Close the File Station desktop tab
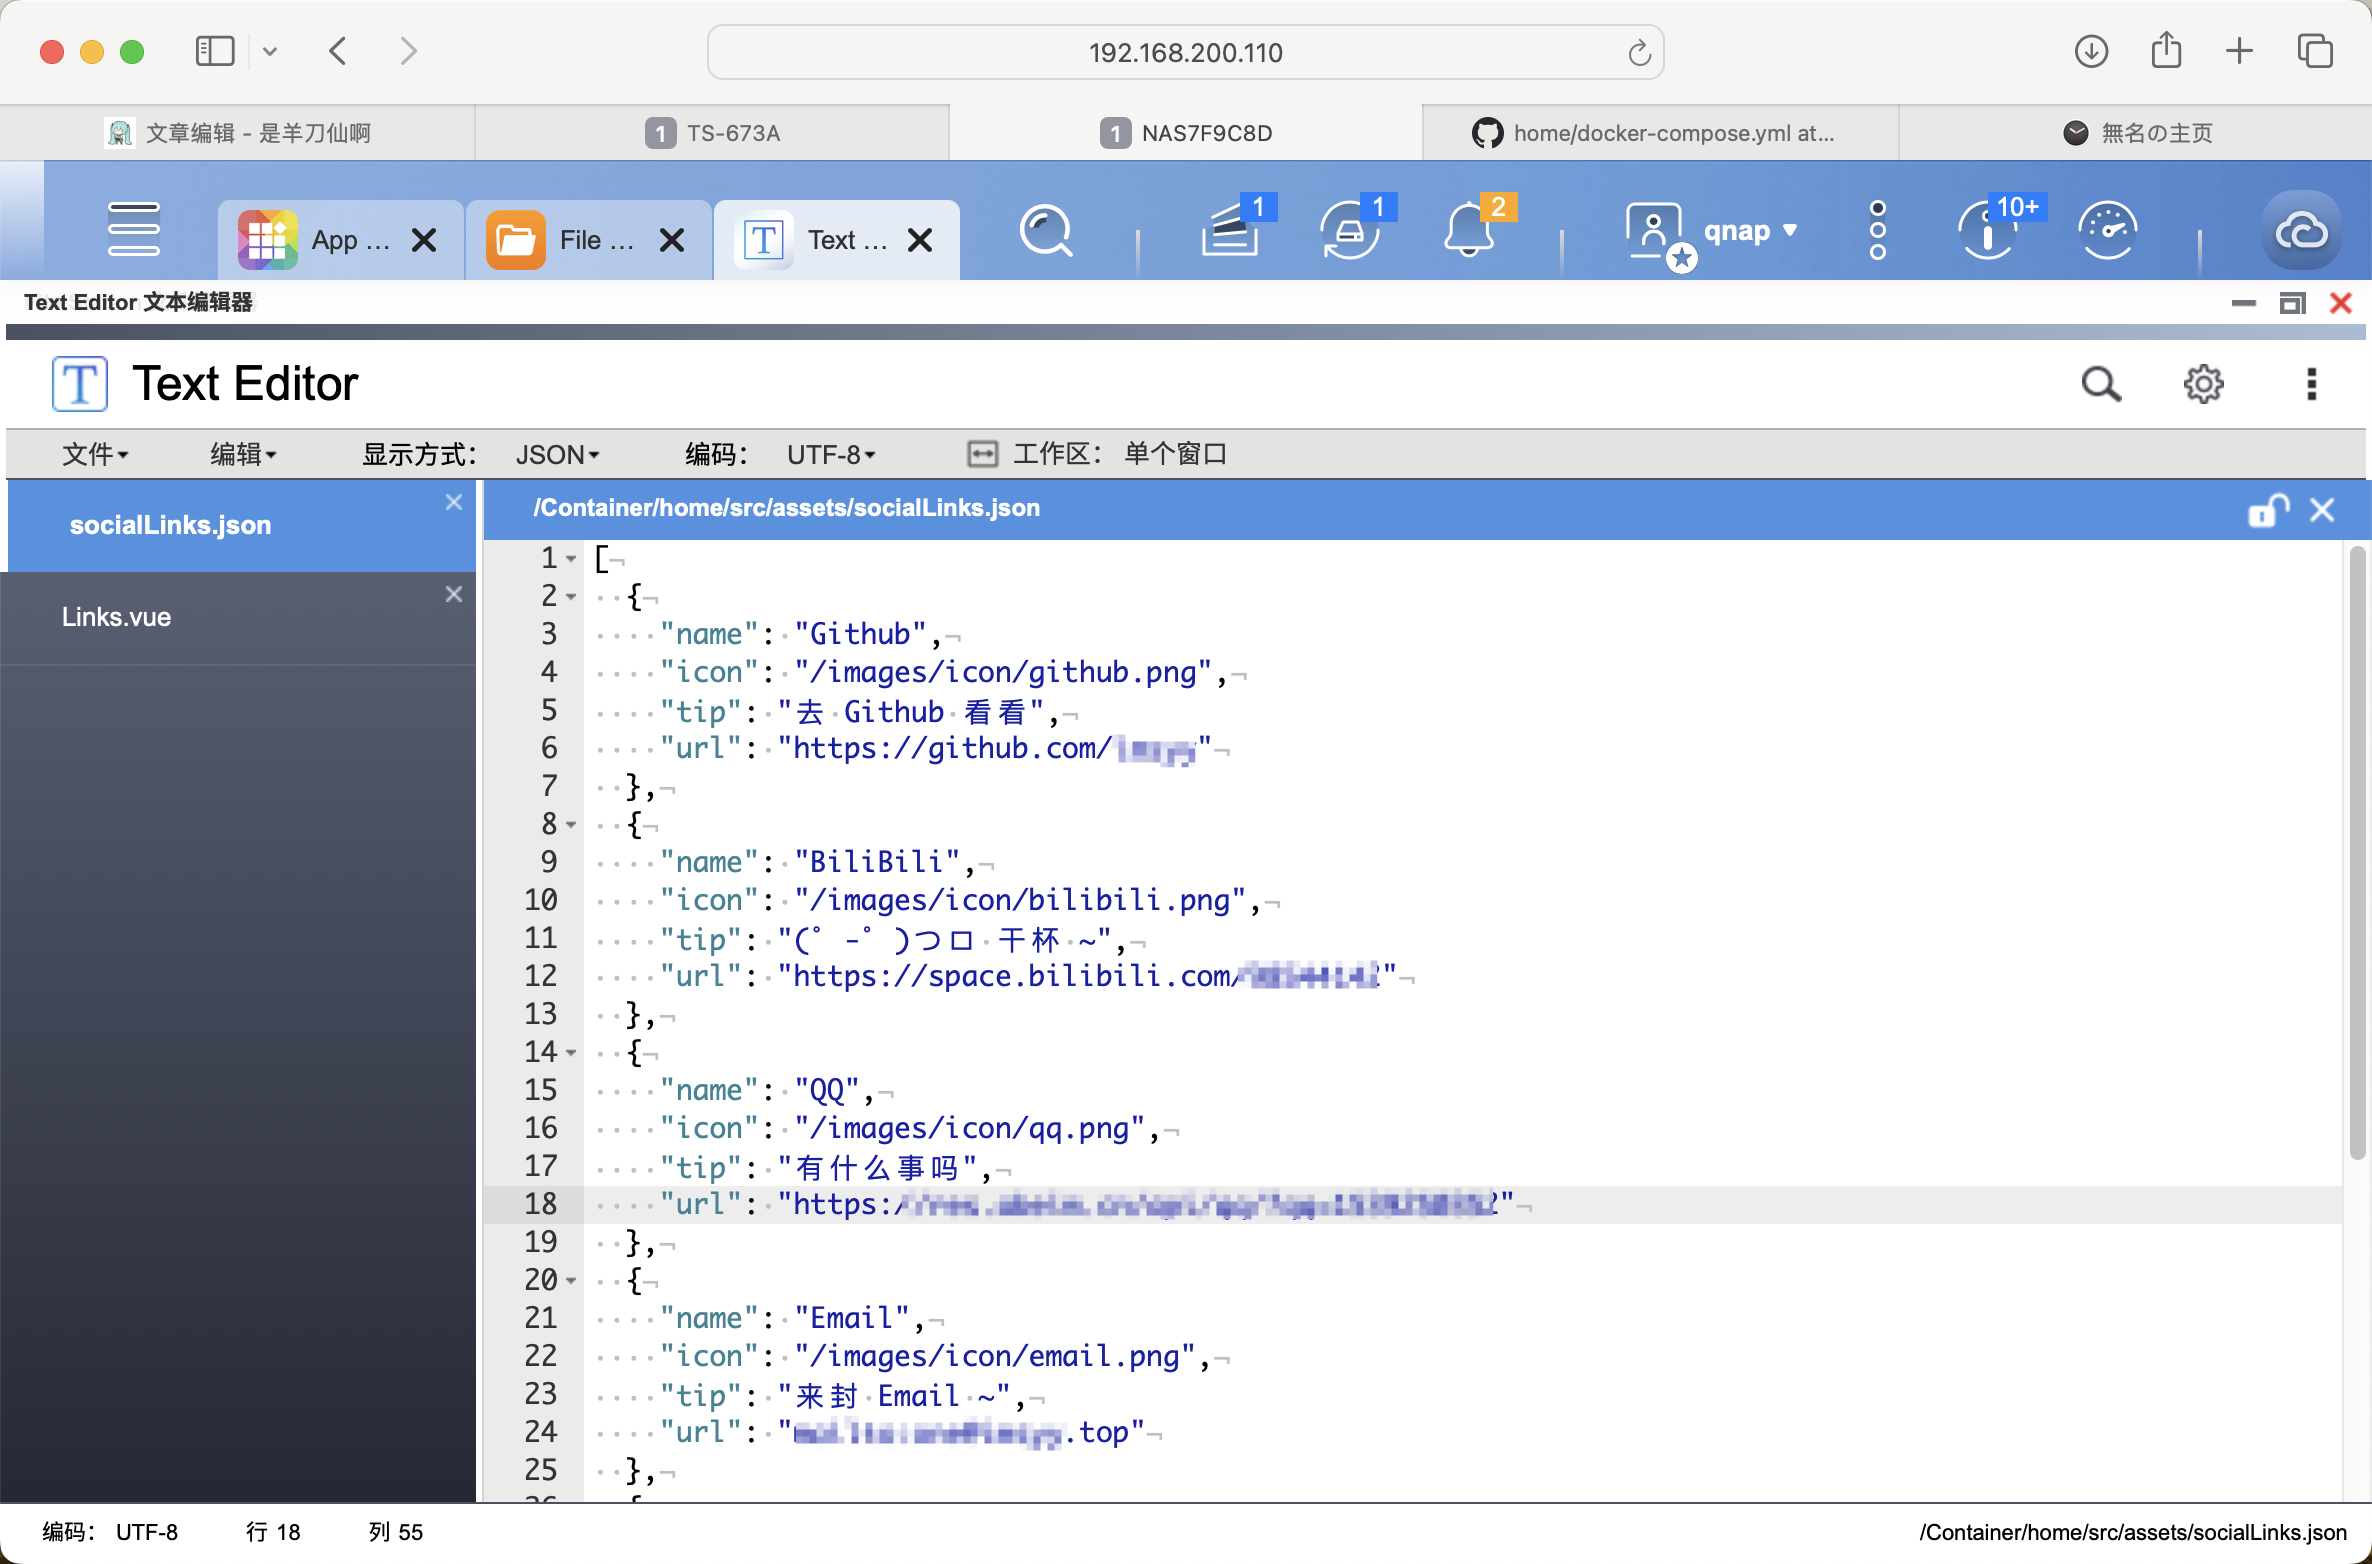The image size is (2372, 1564). point(673,240)
